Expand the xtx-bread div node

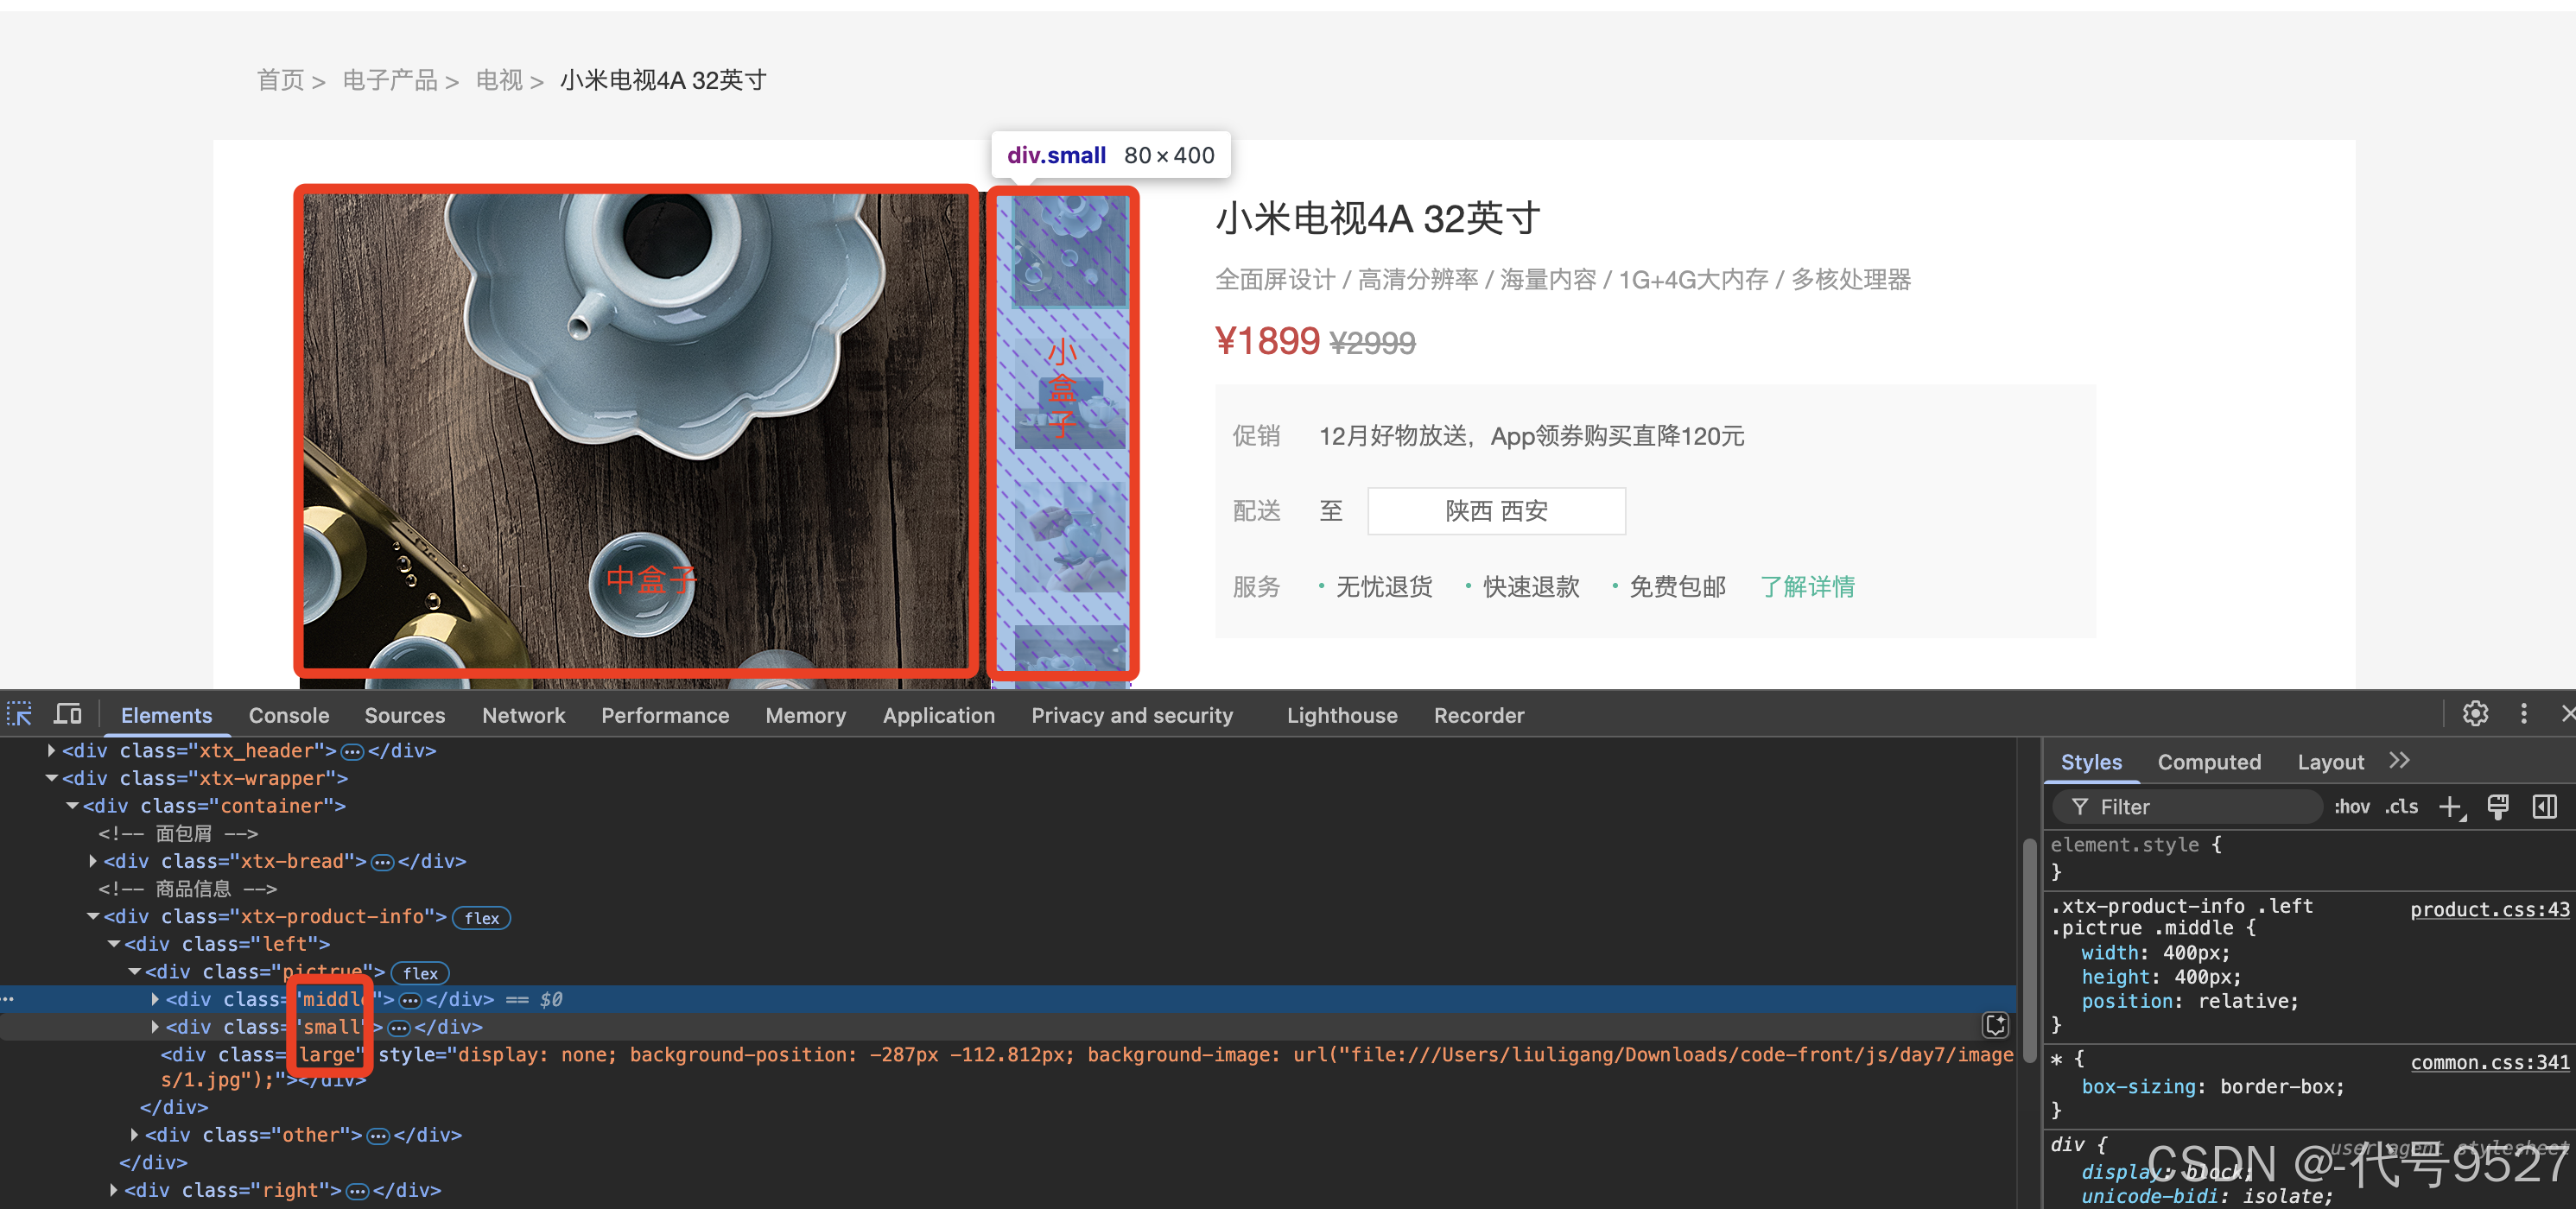pyautogui.click(x=93, y=861)
